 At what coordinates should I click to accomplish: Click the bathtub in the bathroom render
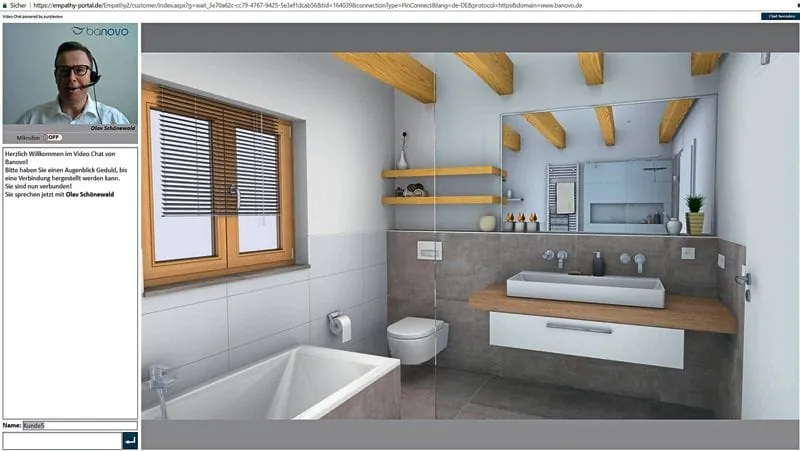270,385
